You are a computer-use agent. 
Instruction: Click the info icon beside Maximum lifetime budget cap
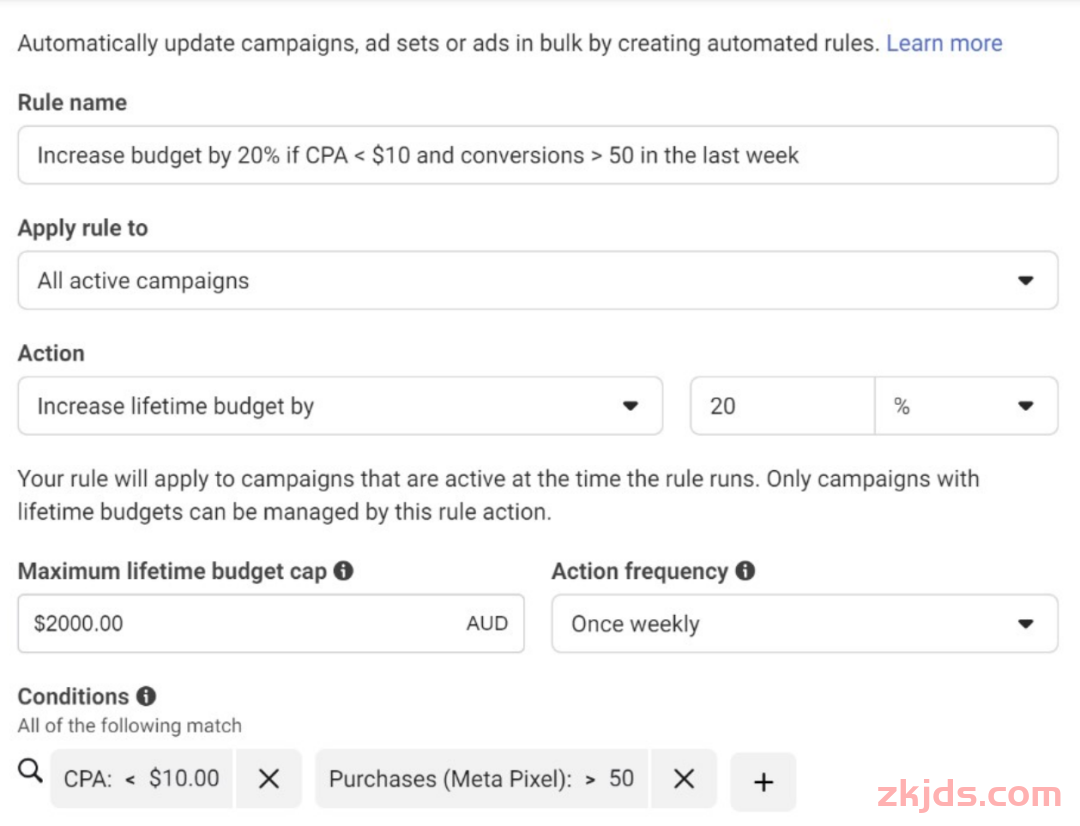point(343,571)
